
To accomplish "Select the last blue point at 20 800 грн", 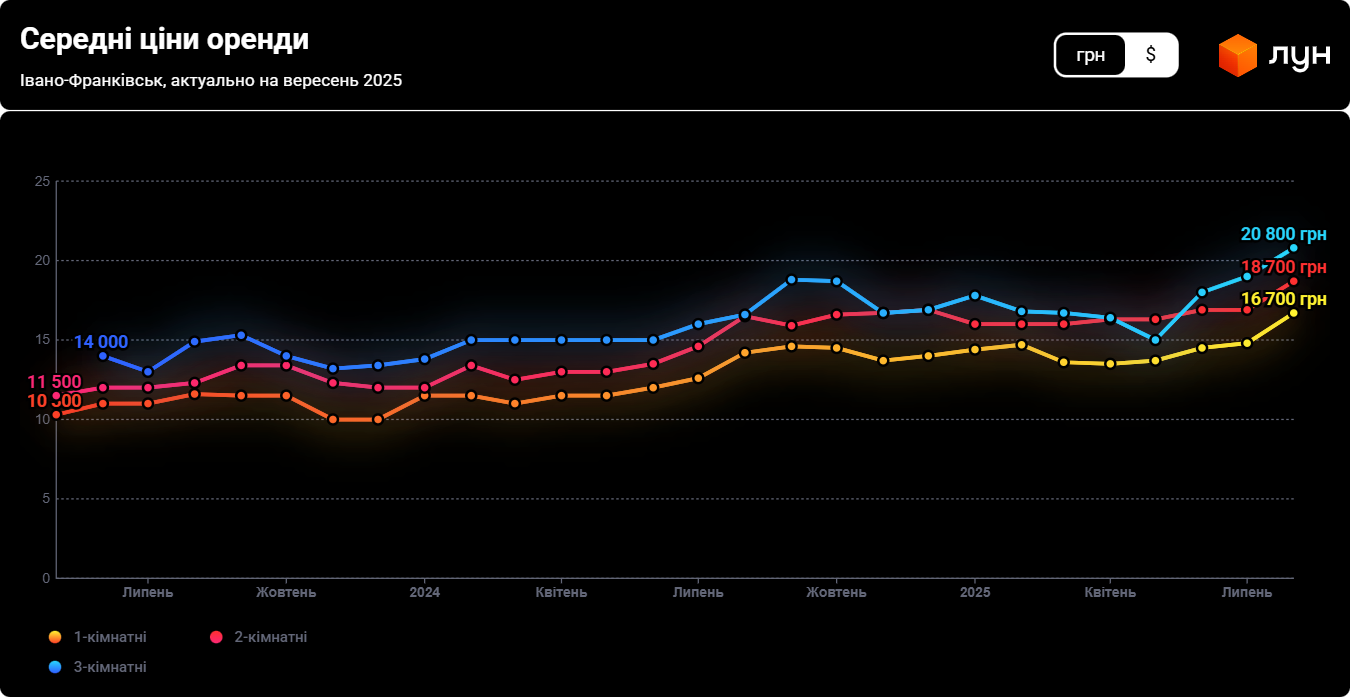I will click(1293, 247).
